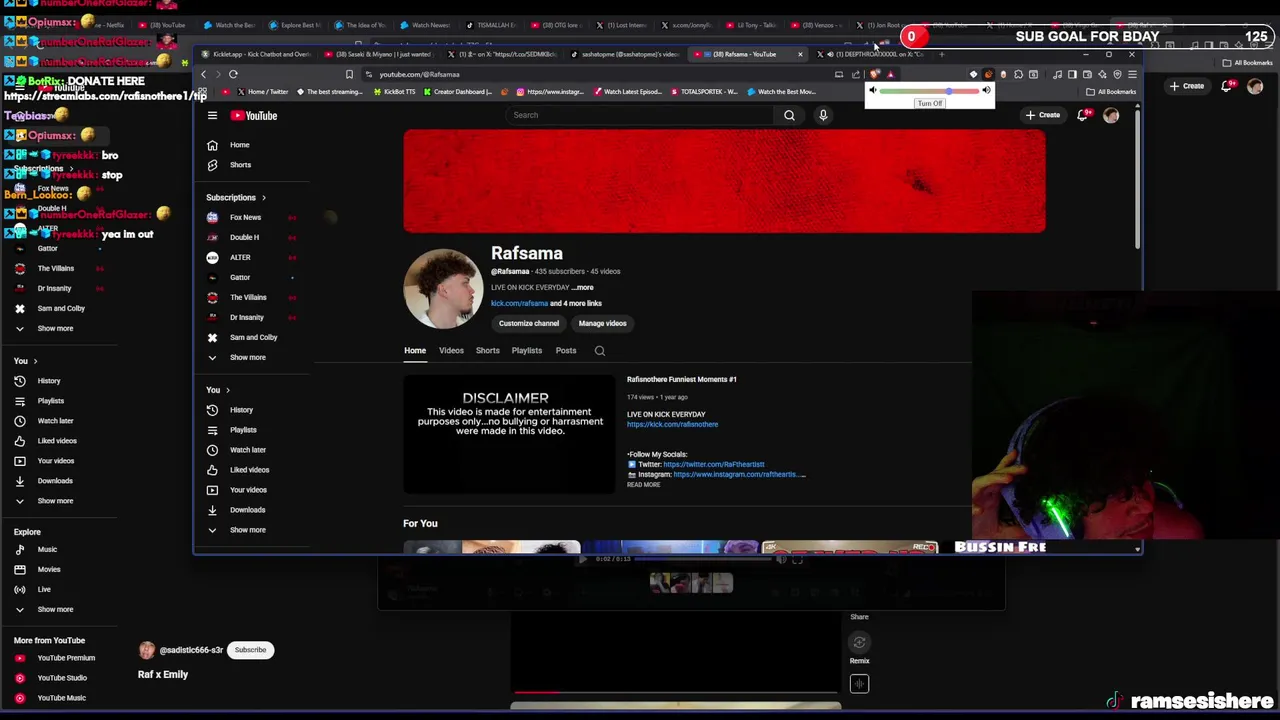
Task: Click Manage videos button
Action: (x=602, y=323)
